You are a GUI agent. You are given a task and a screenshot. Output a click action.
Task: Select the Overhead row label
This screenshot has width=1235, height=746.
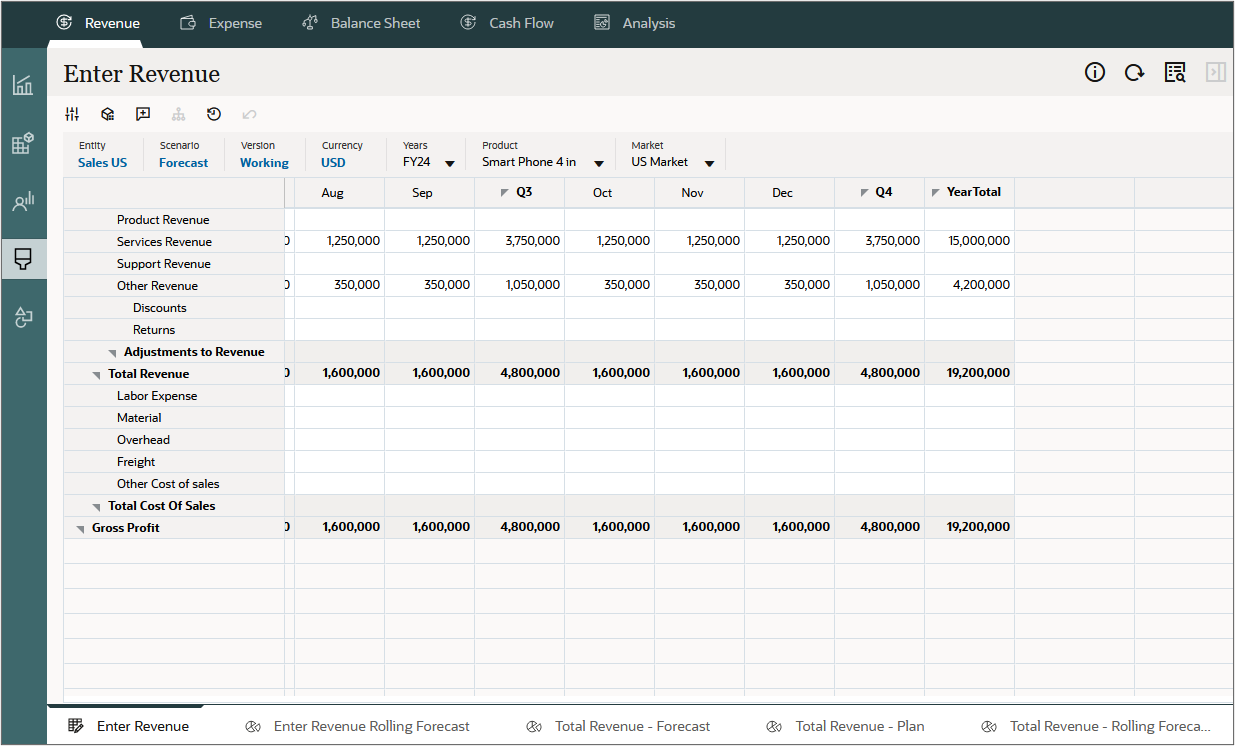(143, 439)
